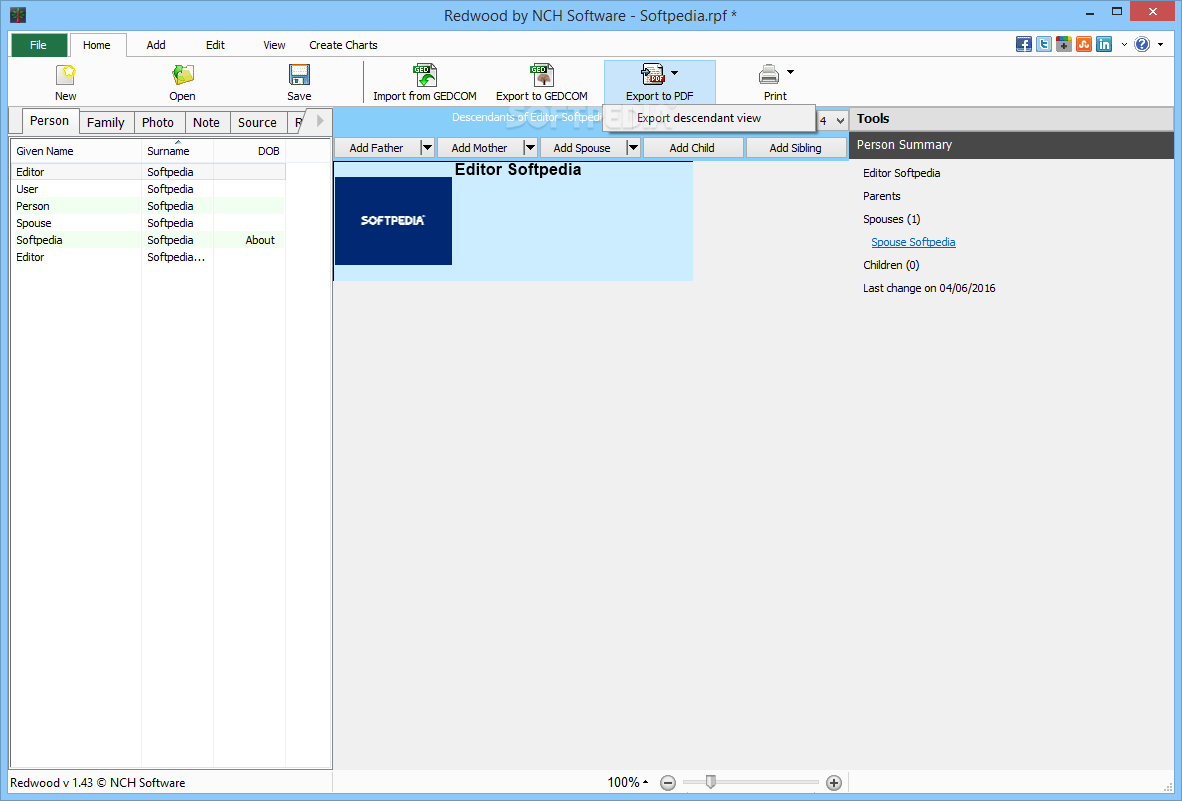The image size is (1182, 801).
Task: Expand the social share overflow arrow
Action: tap(1124, 44)
